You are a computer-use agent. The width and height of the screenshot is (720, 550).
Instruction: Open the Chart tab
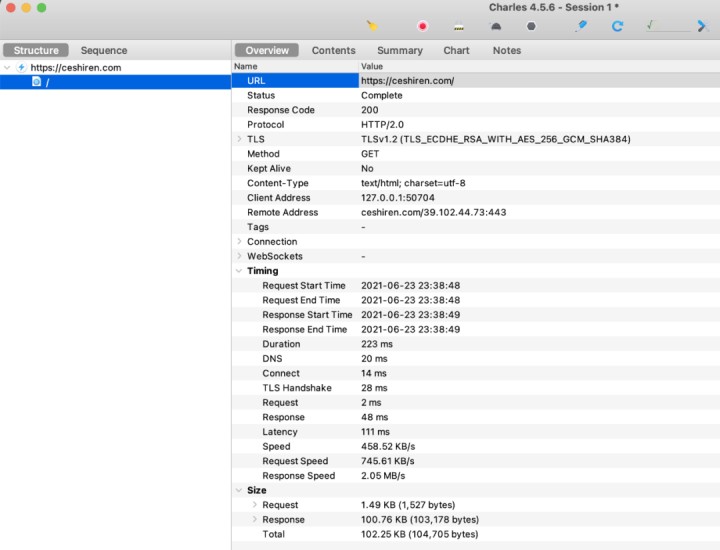coord(456,51)
